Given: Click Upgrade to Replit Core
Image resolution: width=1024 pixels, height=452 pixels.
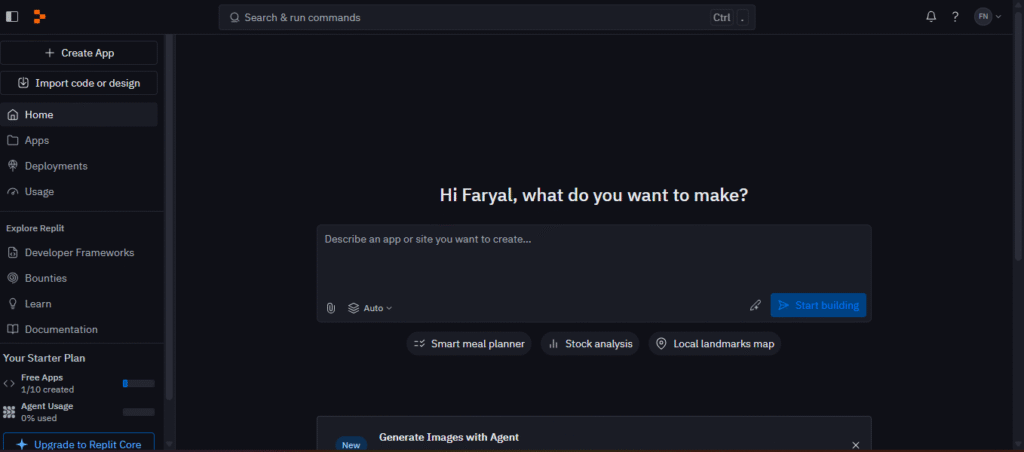Looking at the screenshot, I should (79, 442).
